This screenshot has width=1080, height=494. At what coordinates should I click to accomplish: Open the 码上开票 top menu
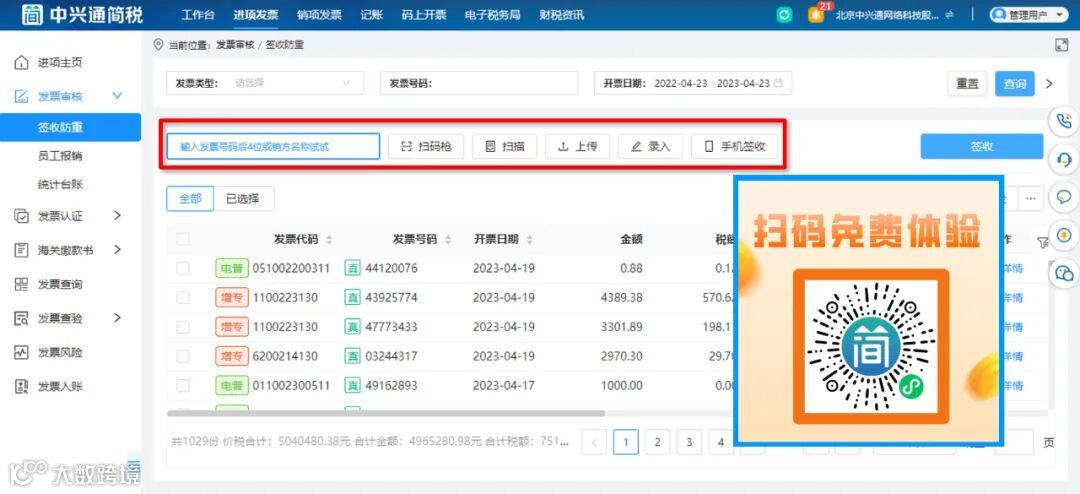tap(424, 15)
